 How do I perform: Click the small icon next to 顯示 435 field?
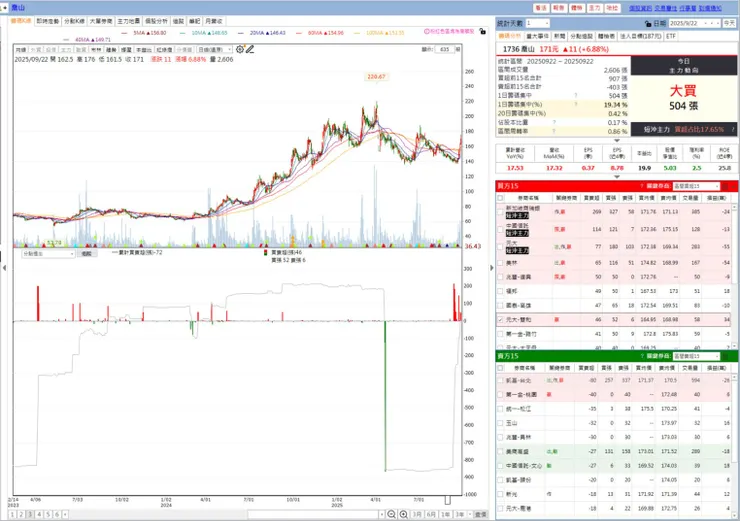[x=457, y=49]
